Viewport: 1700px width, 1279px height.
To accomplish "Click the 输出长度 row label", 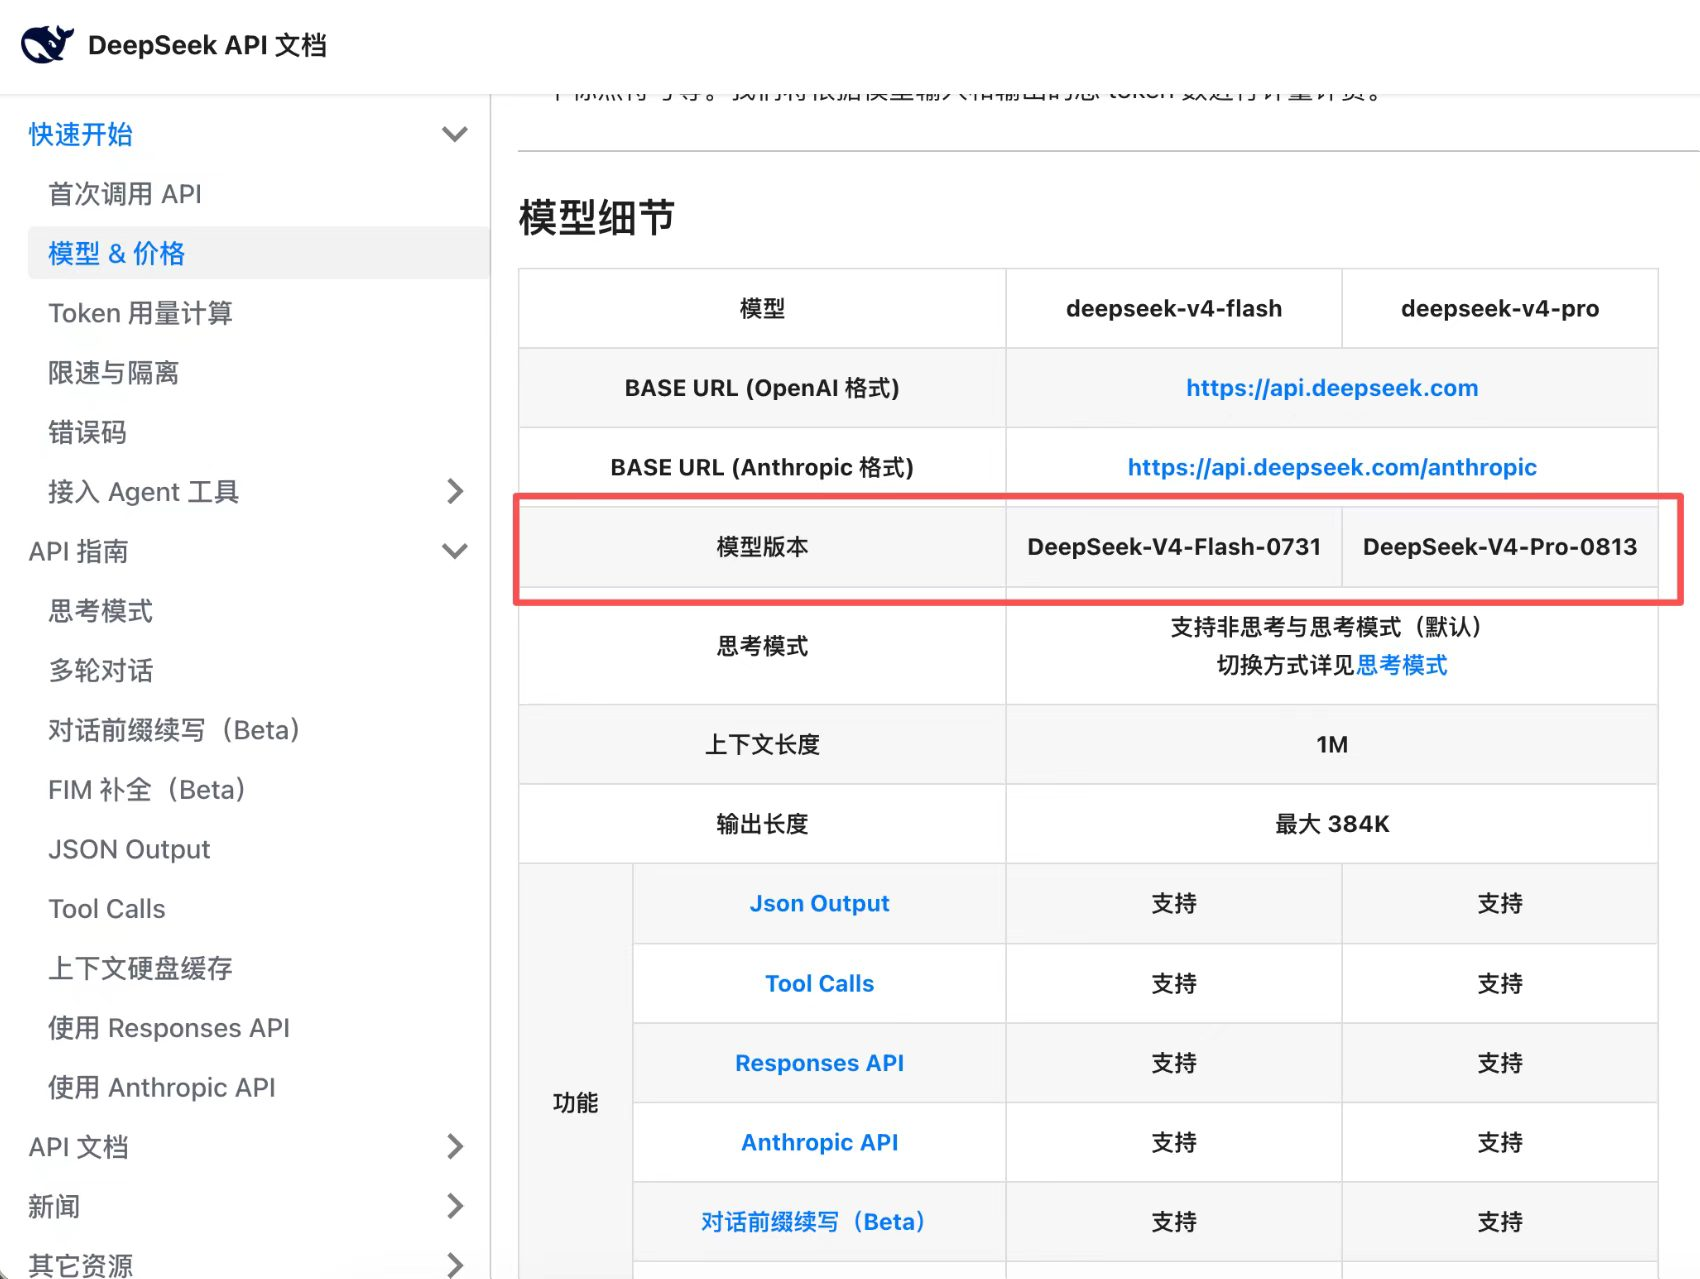I will 762,824.
